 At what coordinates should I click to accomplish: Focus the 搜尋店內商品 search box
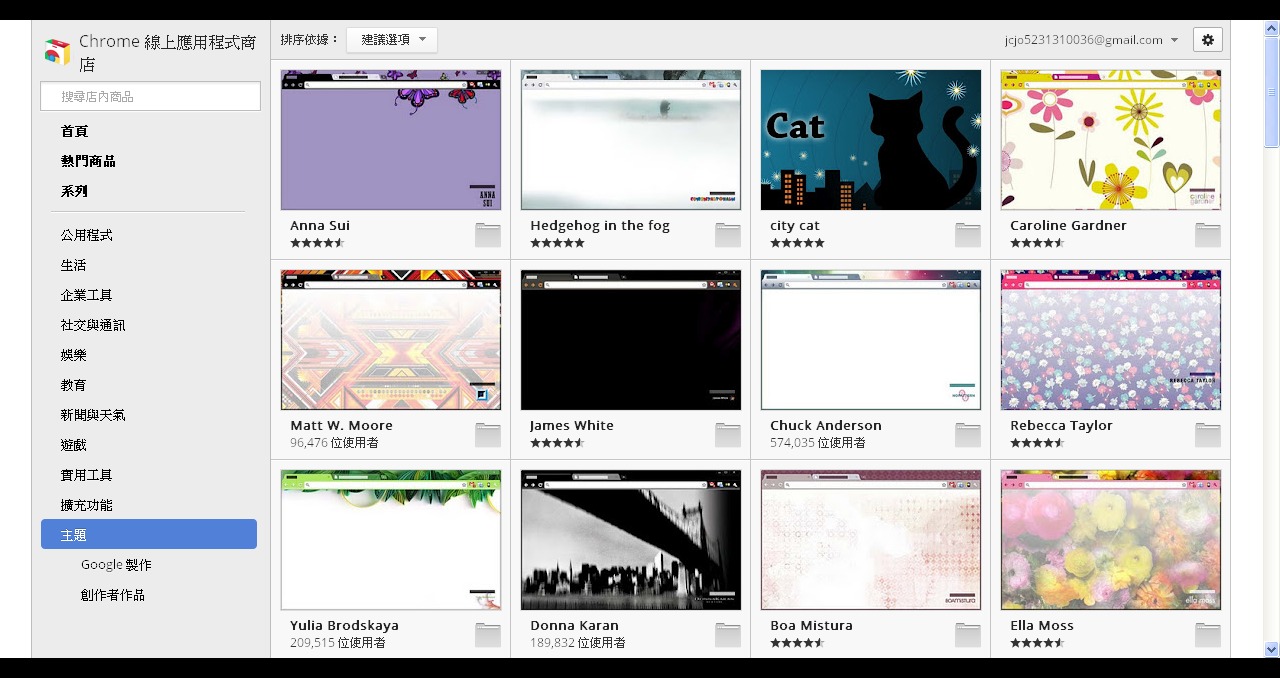150,96
